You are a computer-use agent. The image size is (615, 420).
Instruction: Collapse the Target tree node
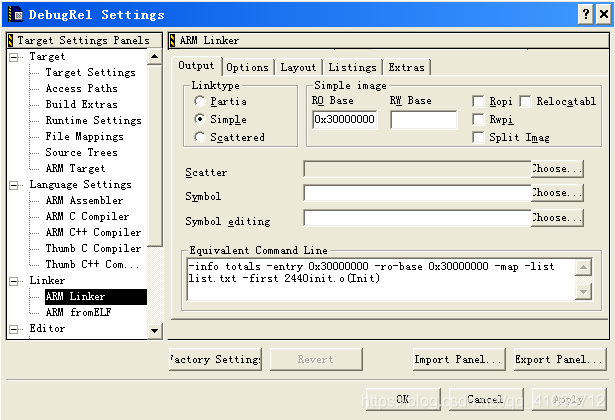pyautogui.click(x=14, y=57)
